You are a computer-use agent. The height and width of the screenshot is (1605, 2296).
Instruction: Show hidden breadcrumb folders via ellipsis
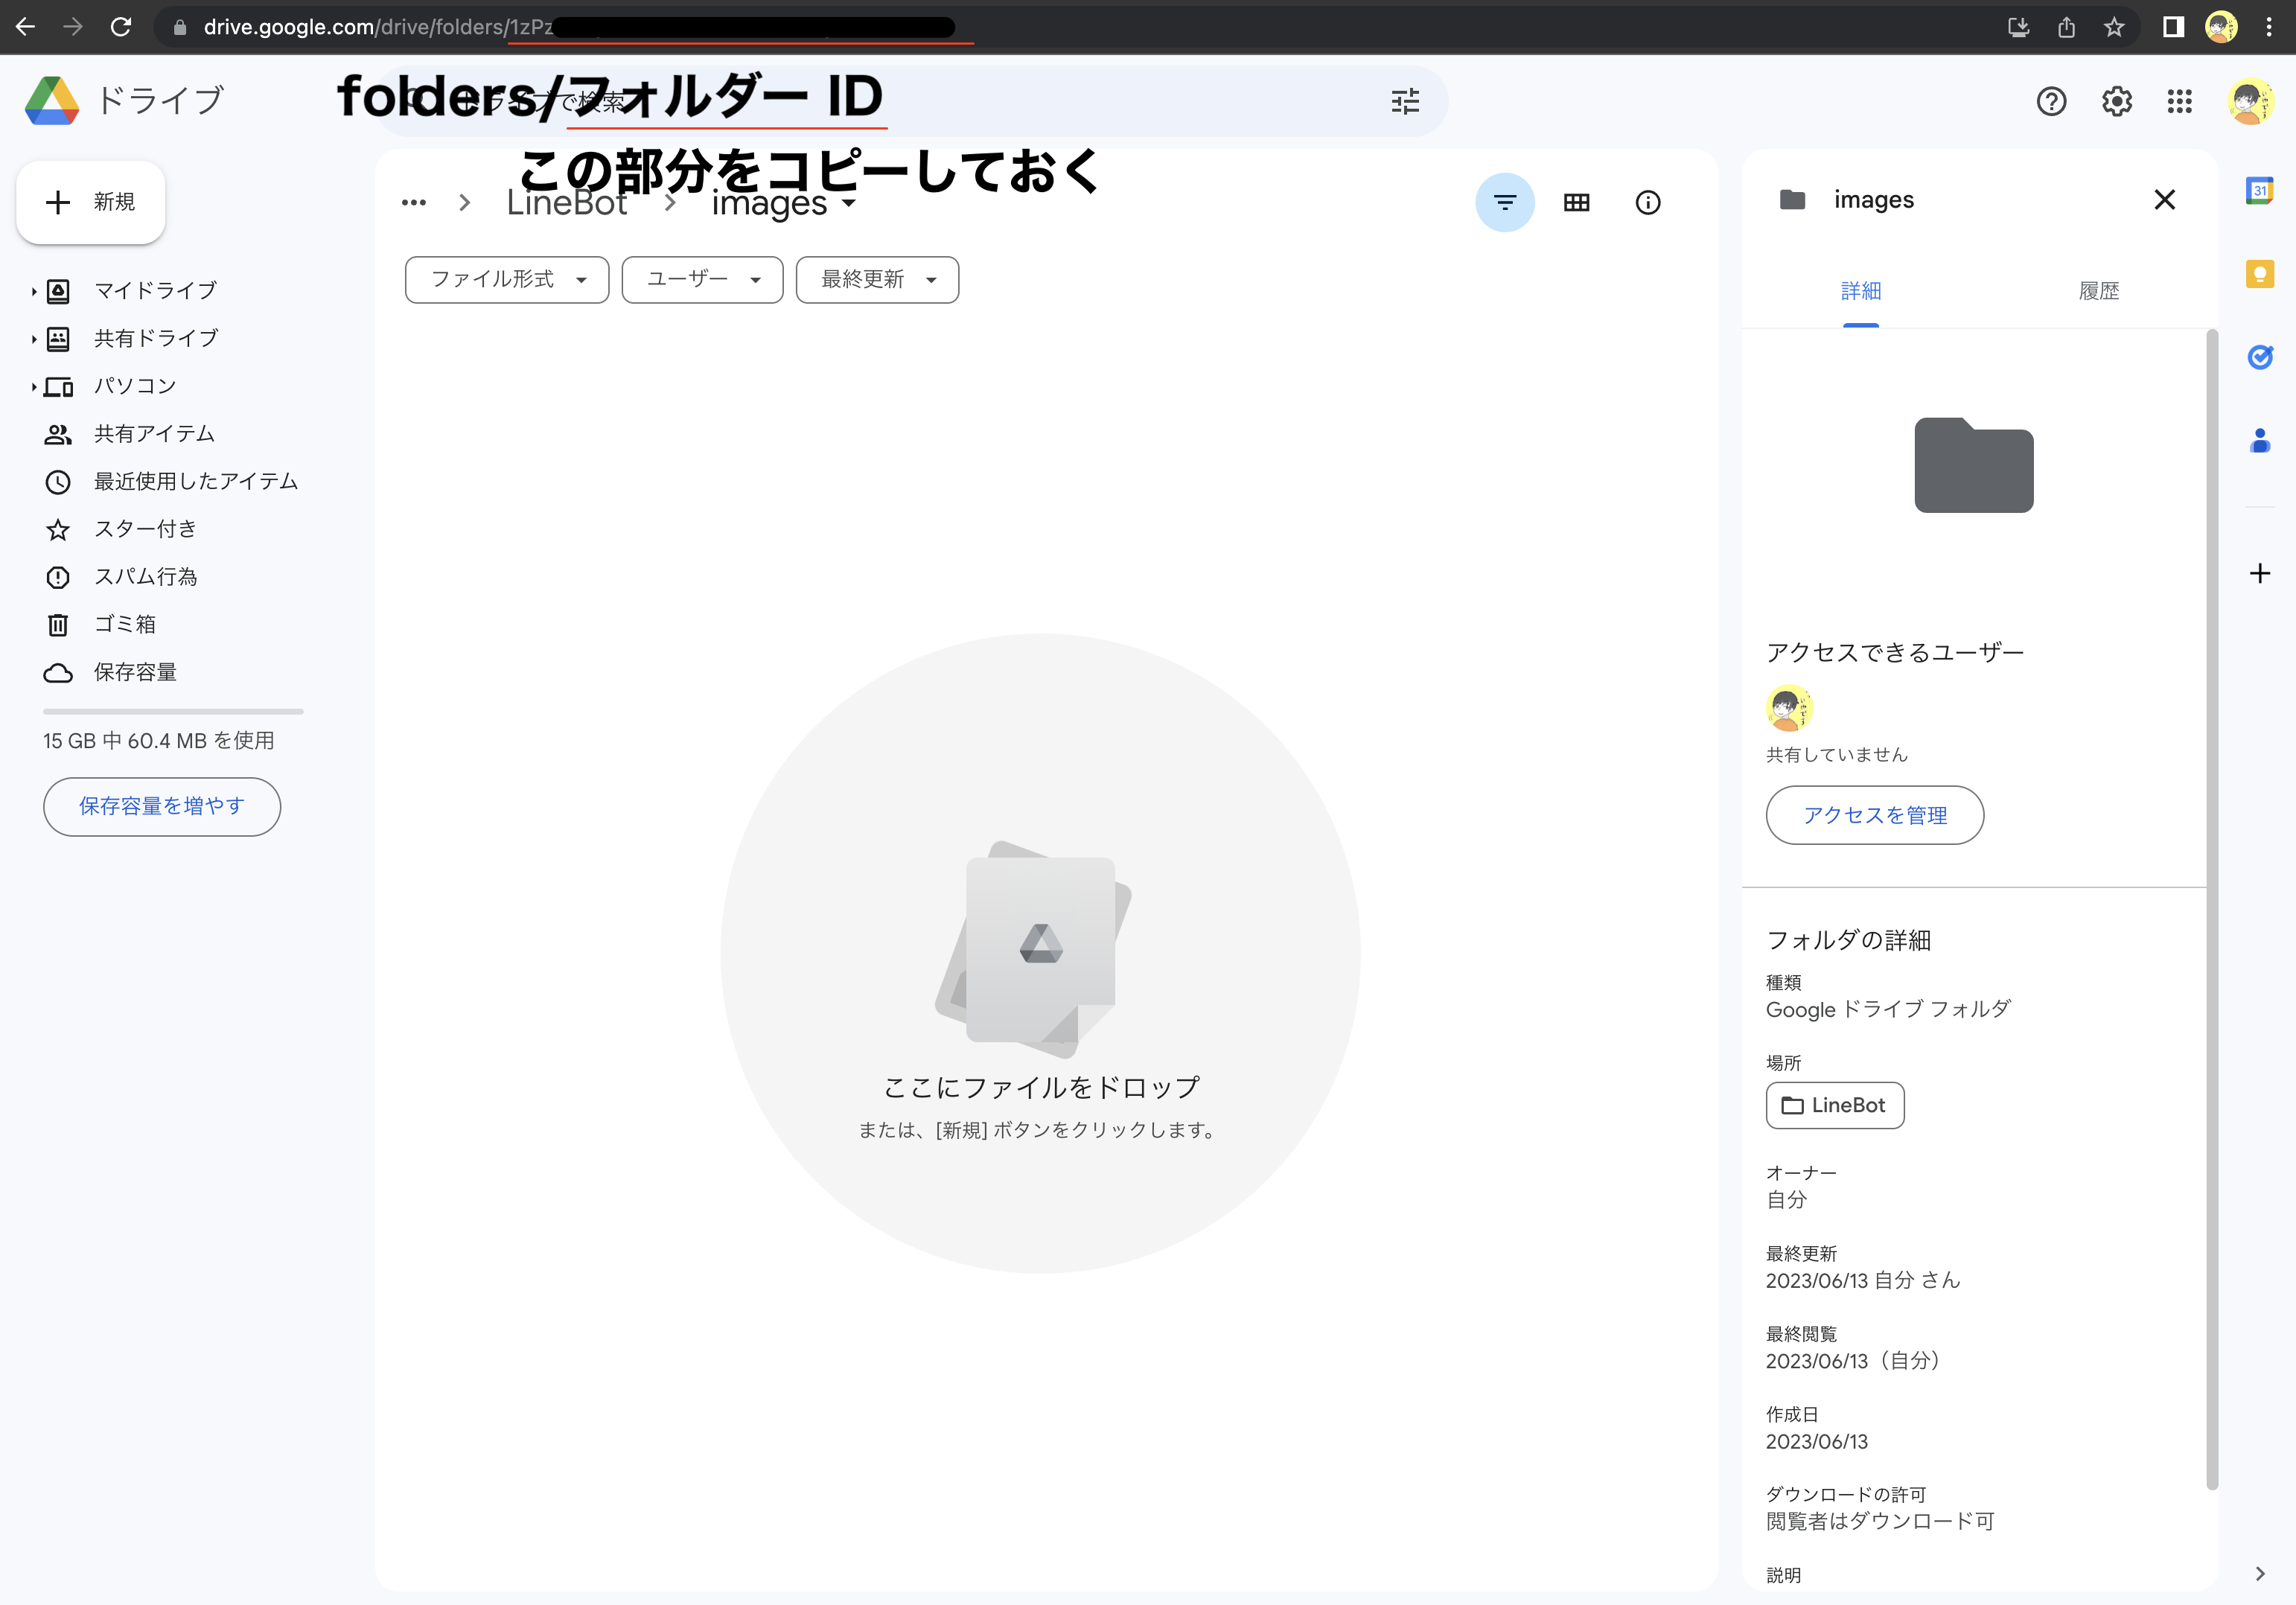[x=413, y=203]
